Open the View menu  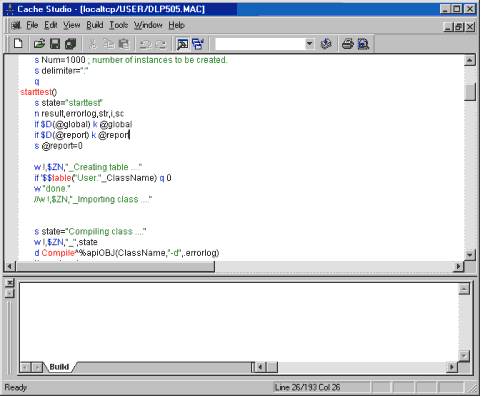point(72,25)
